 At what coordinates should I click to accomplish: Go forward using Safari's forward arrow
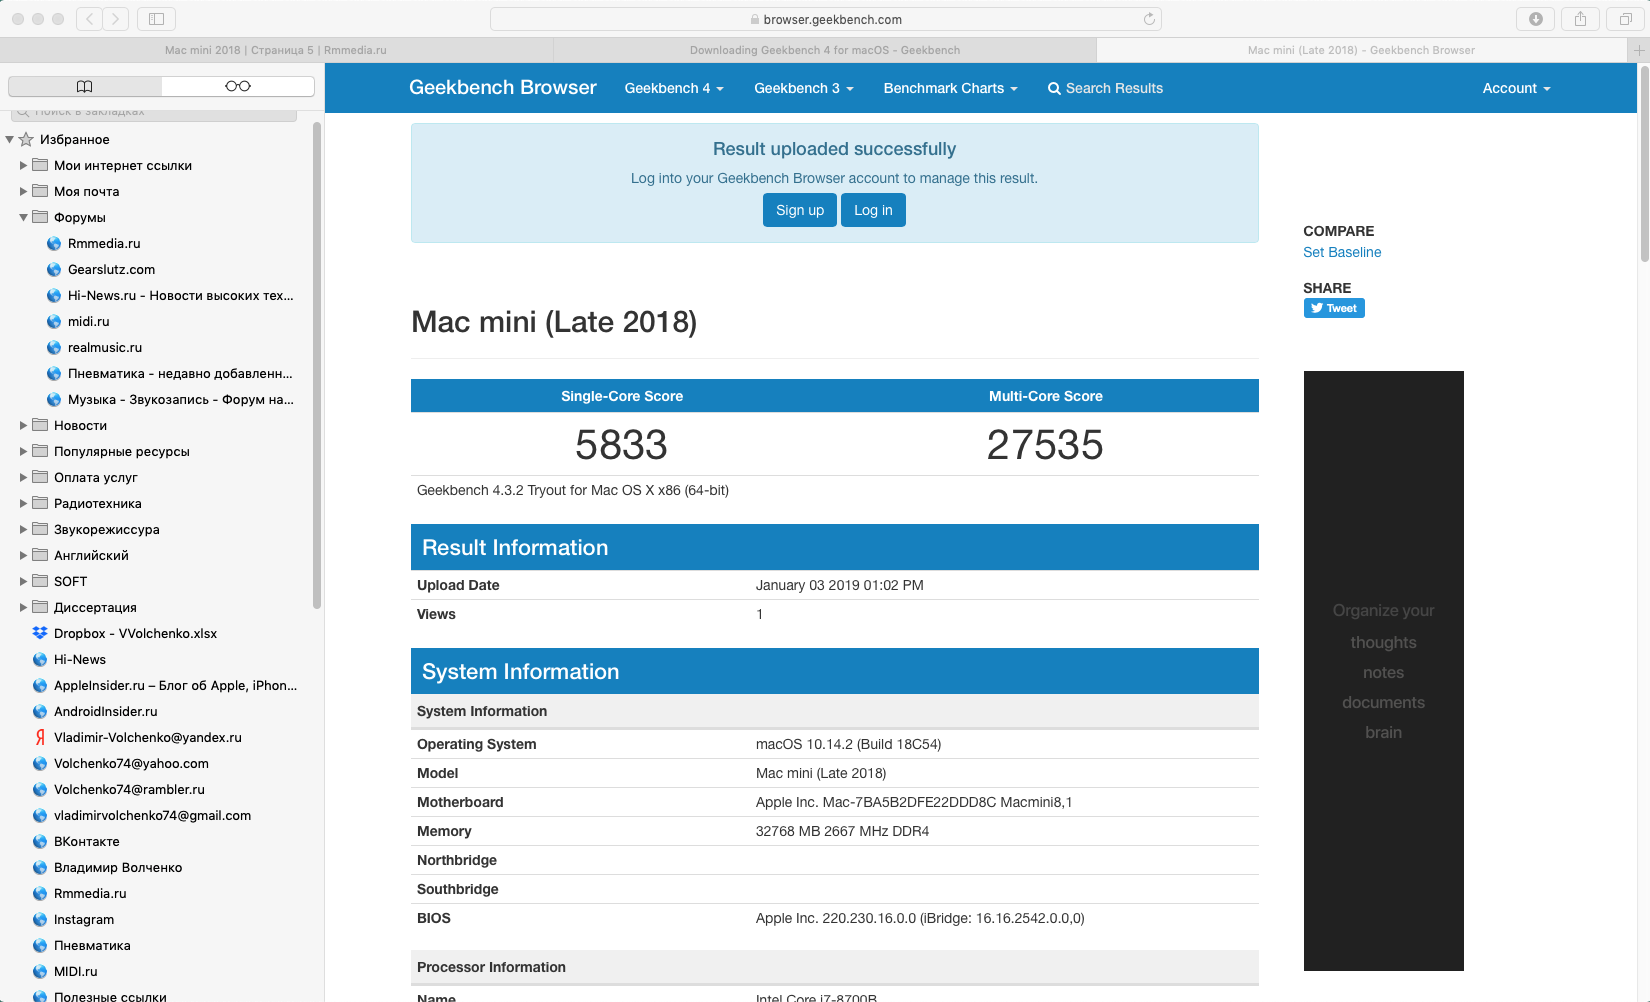[x=116, y=19]
